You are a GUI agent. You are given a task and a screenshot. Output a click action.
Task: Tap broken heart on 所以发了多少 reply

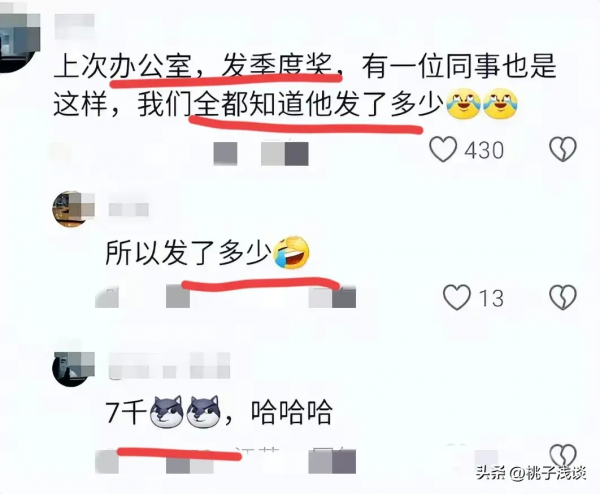[563, 297]
